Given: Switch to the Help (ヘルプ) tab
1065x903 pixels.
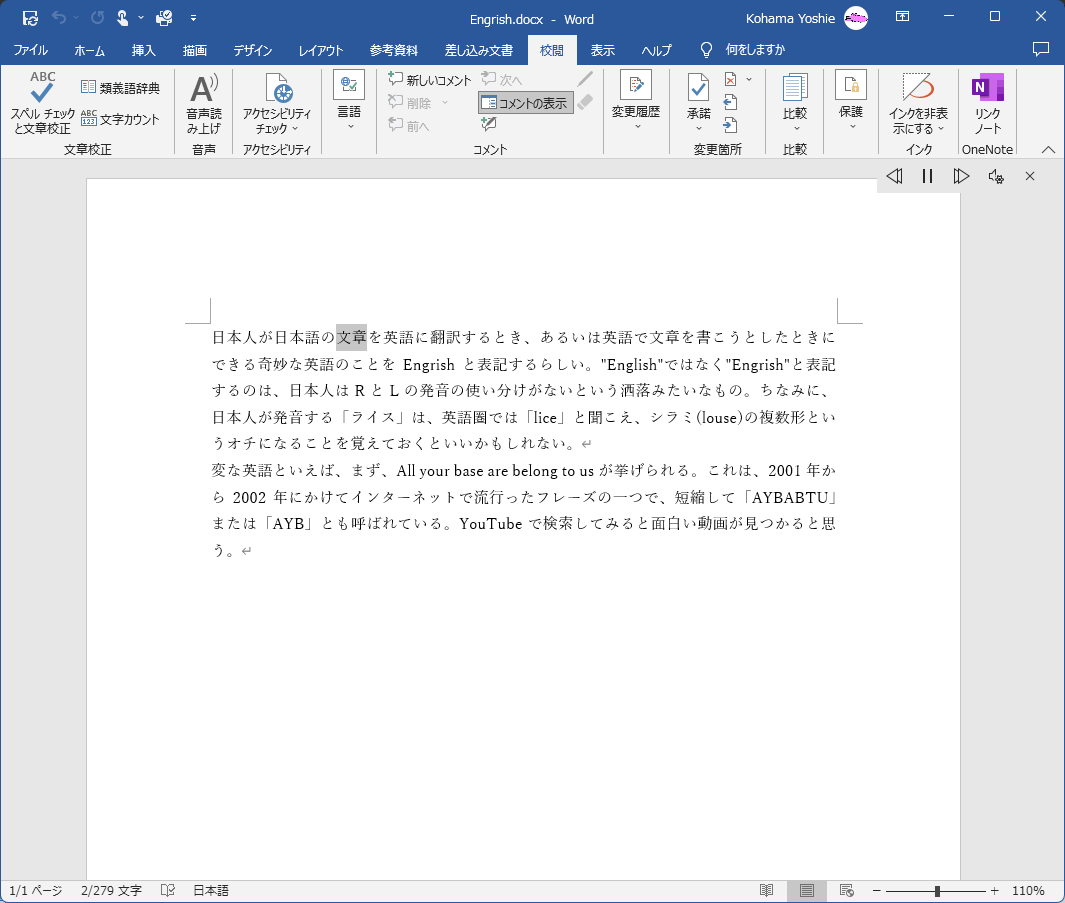Looking at the screenshot, I should [657, 50].
